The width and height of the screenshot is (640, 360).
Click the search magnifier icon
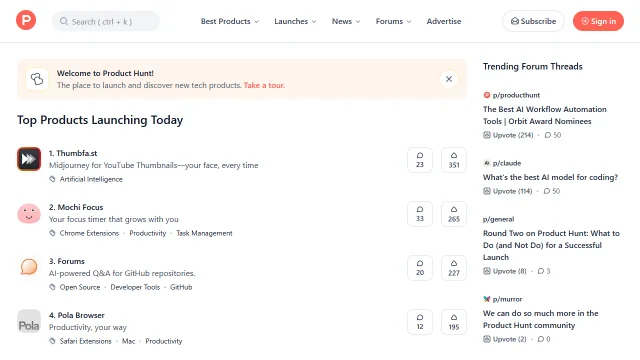pos(64,21)
